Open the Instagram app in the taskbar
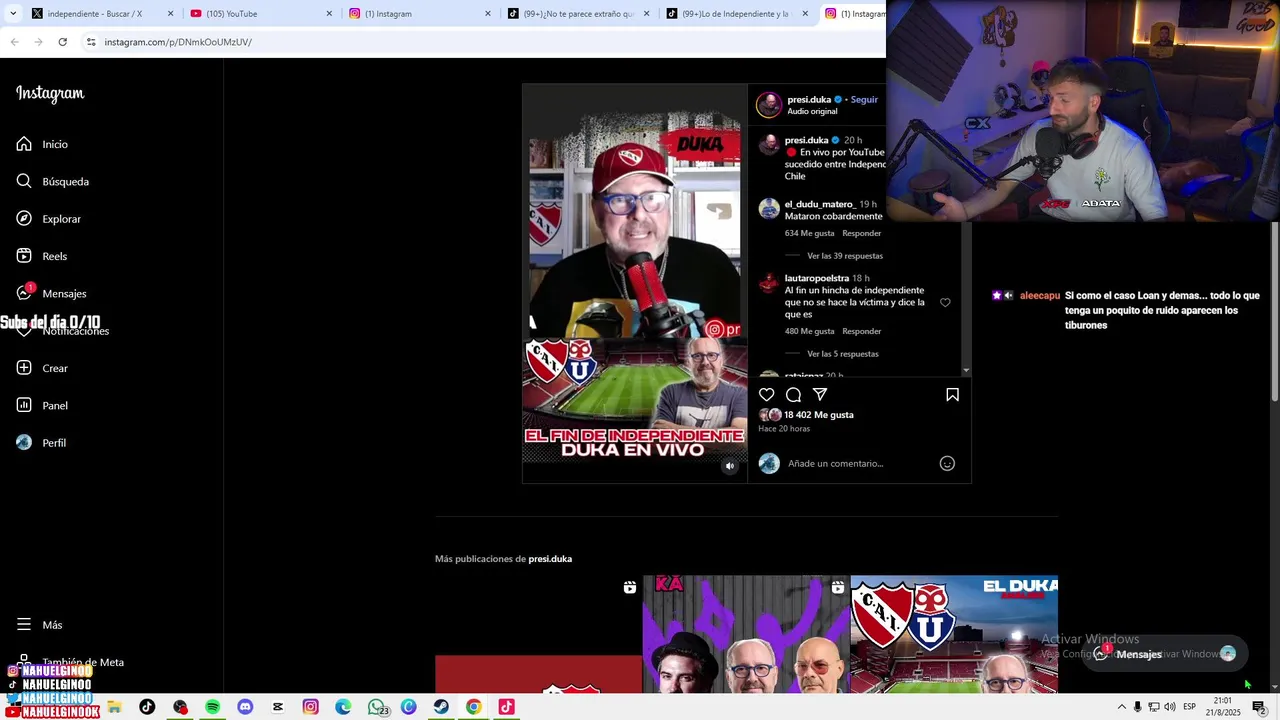This screenshot has width=1280, height=720. (x=311, y=707)
